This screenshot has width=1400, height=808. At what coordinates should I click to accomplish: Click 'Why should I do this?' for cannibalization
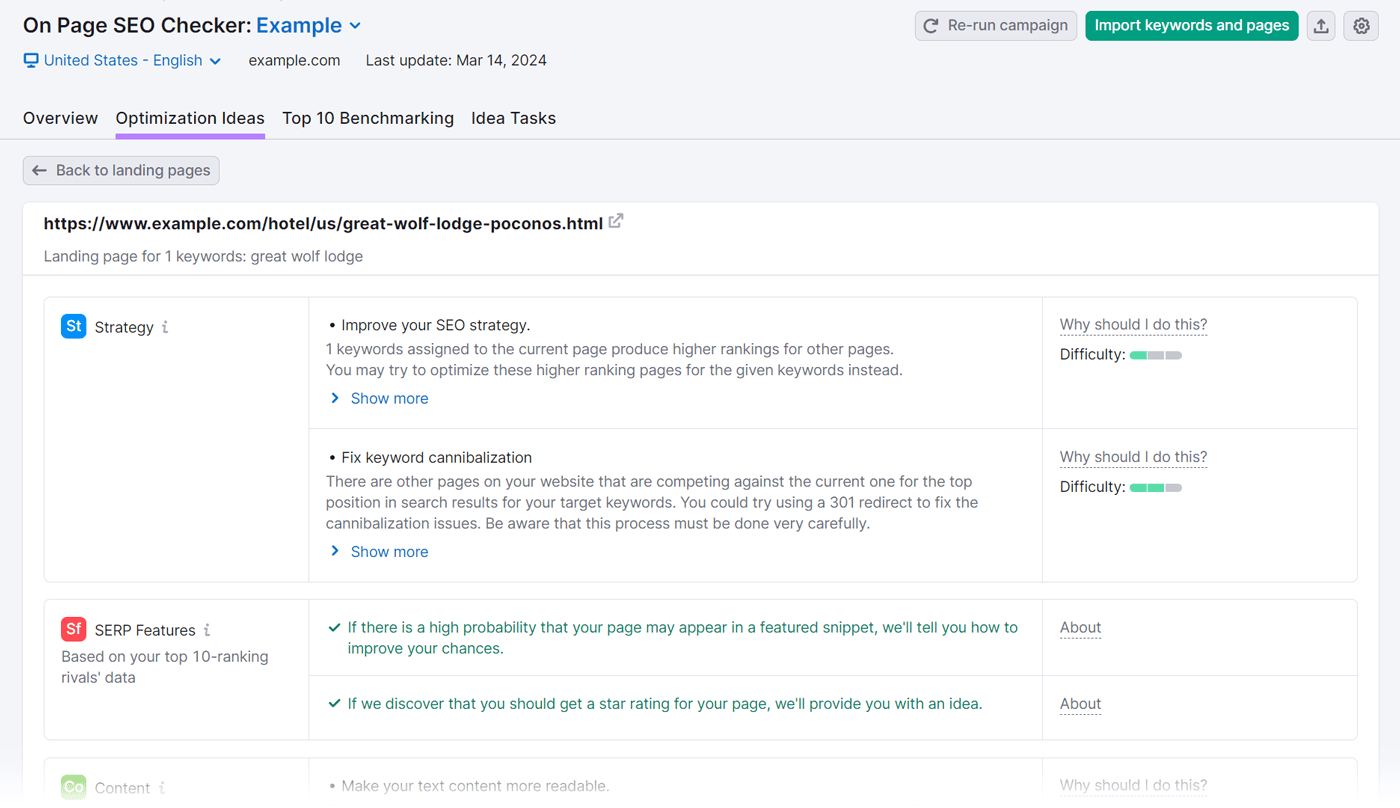click(x=1133, y=456)
